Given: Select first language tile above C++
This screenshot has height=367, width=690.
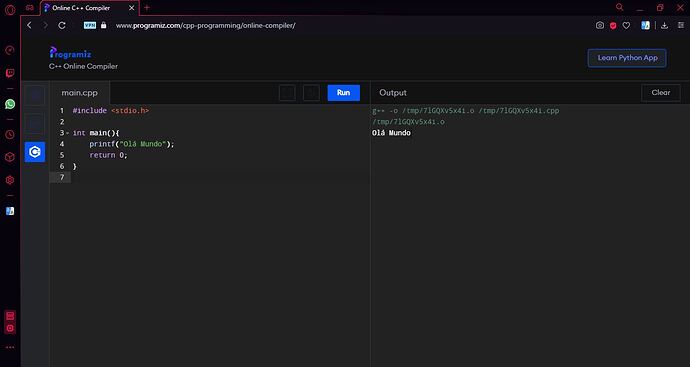Looking at the screenshot, I should pos(35,95).
